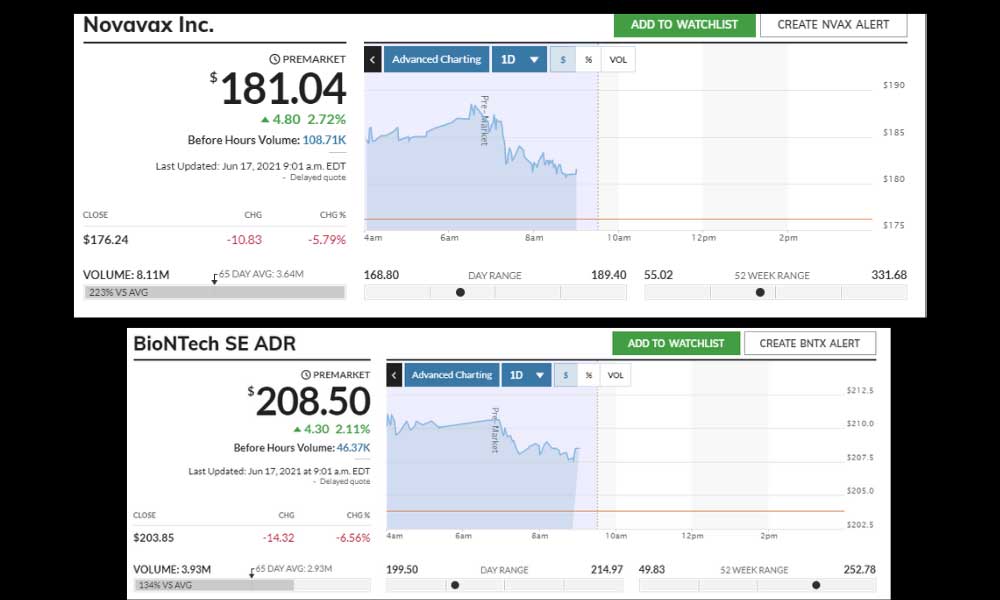
Task: Open Novavax 1D timeframe dropdown
Action: [519, 59]
